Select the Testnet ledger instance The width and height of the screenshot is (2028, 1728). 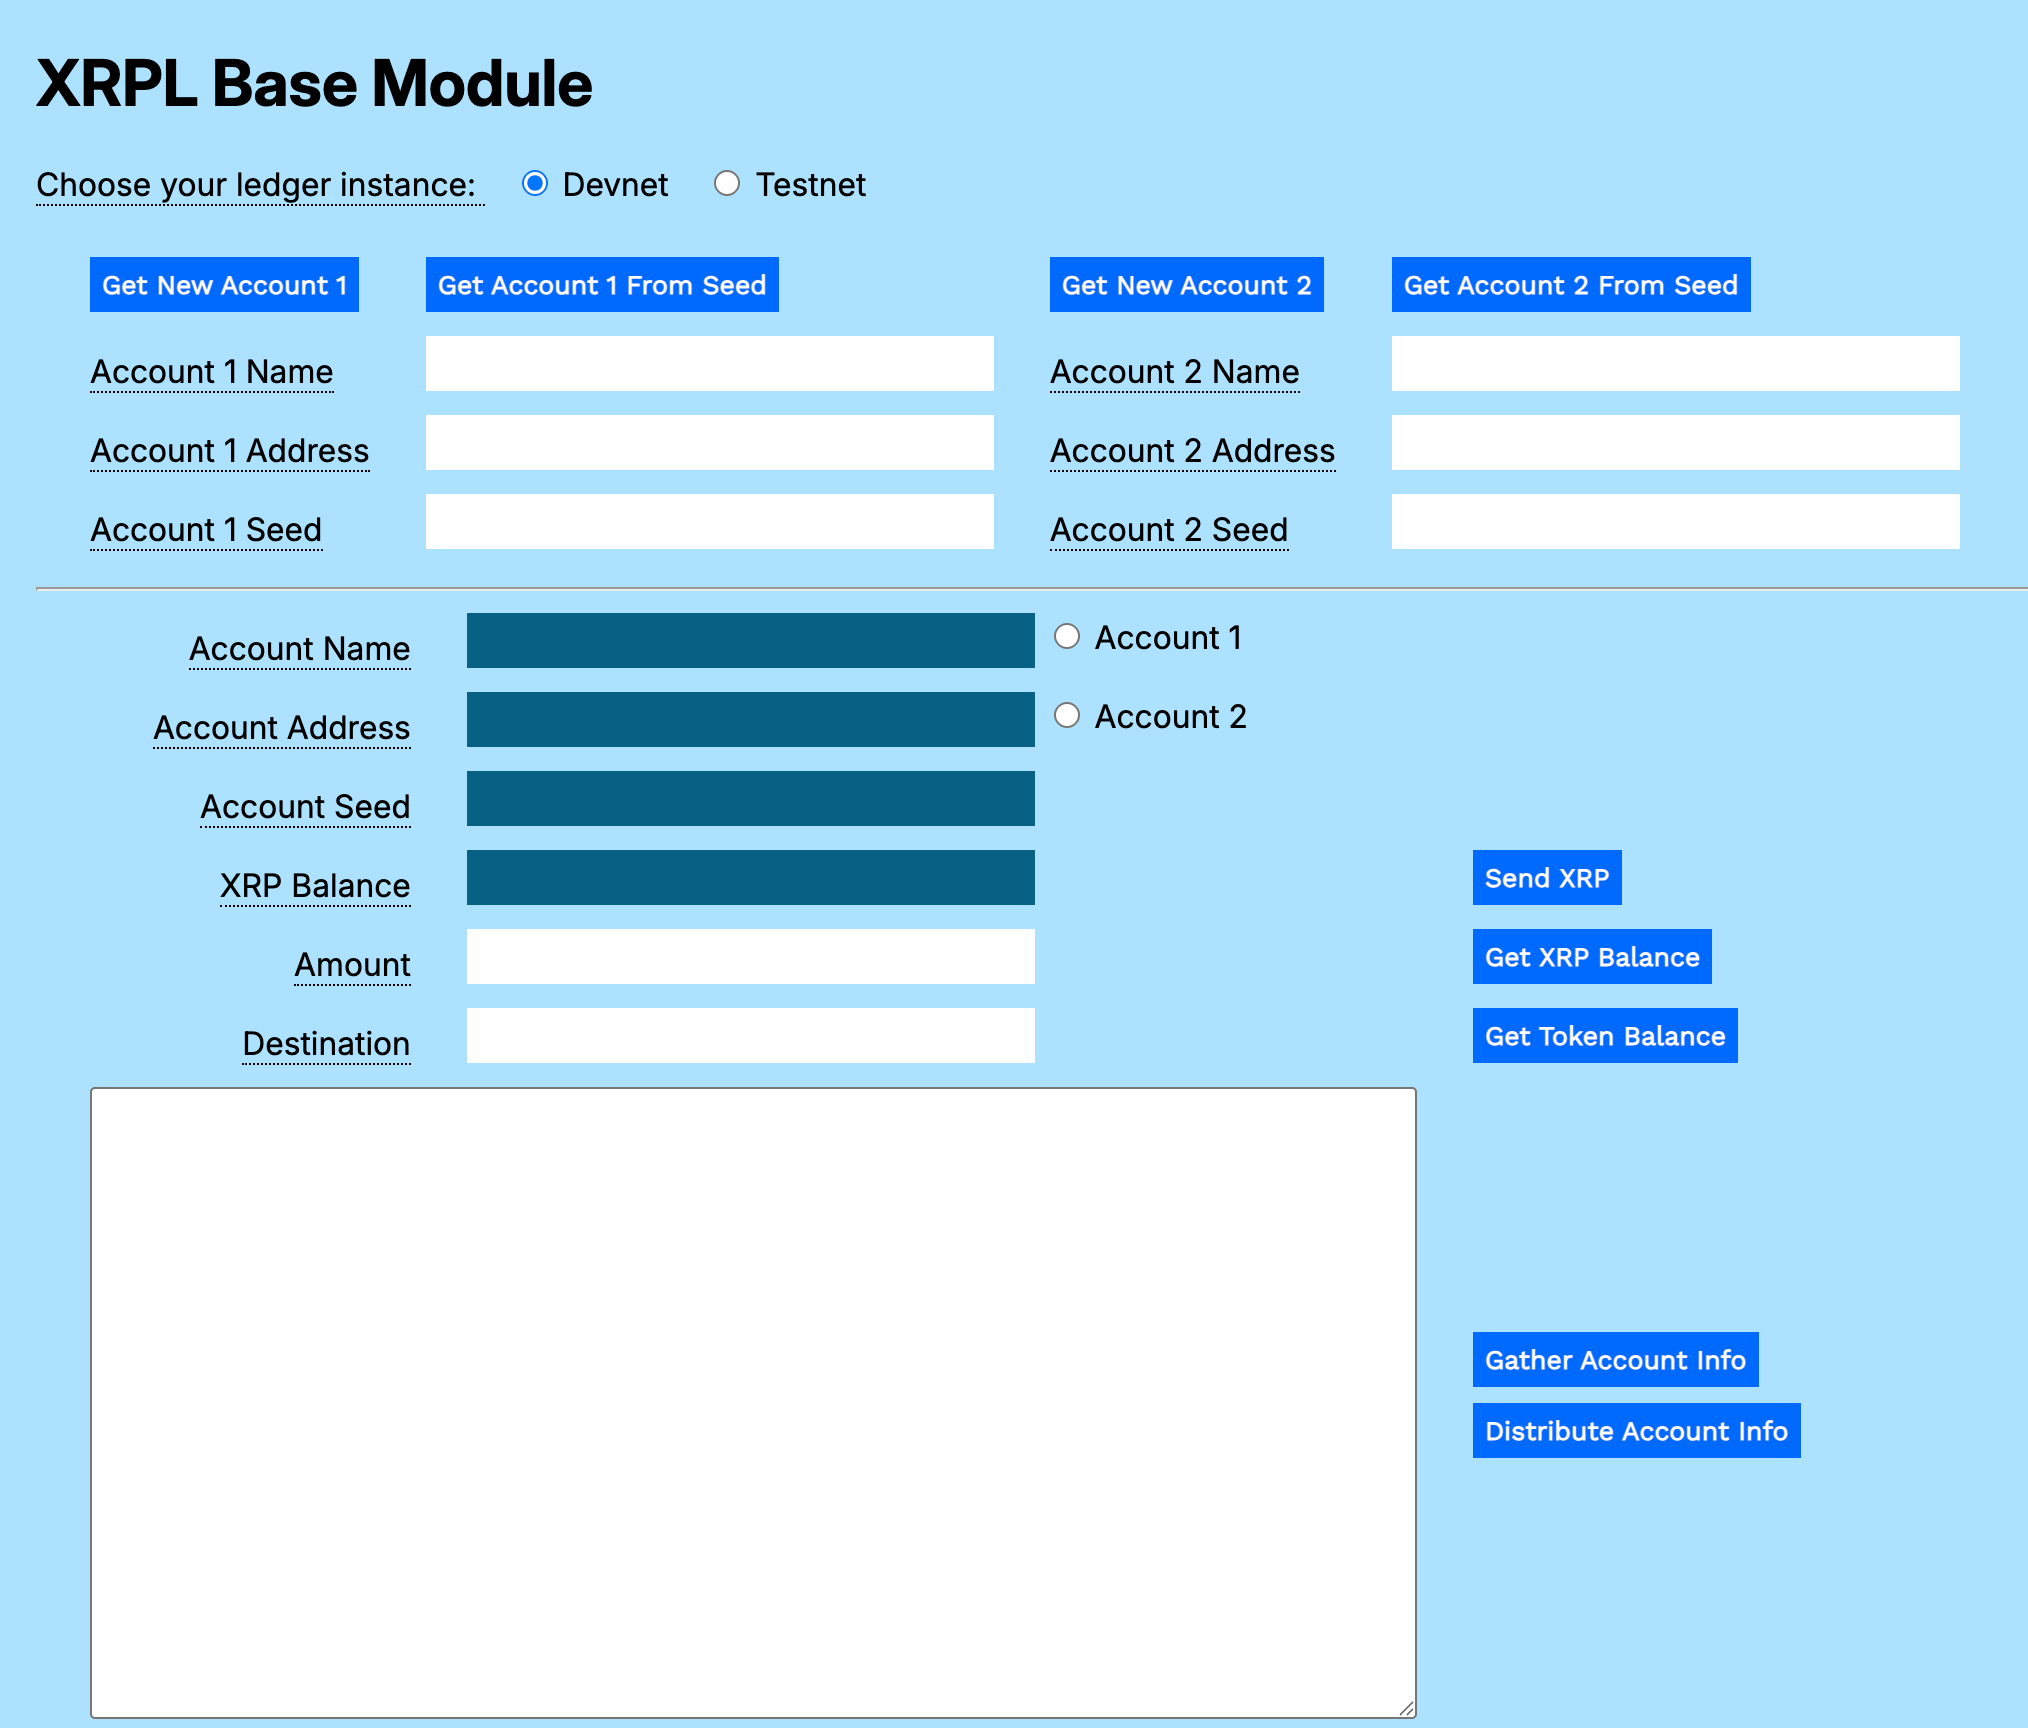[727, 184]
